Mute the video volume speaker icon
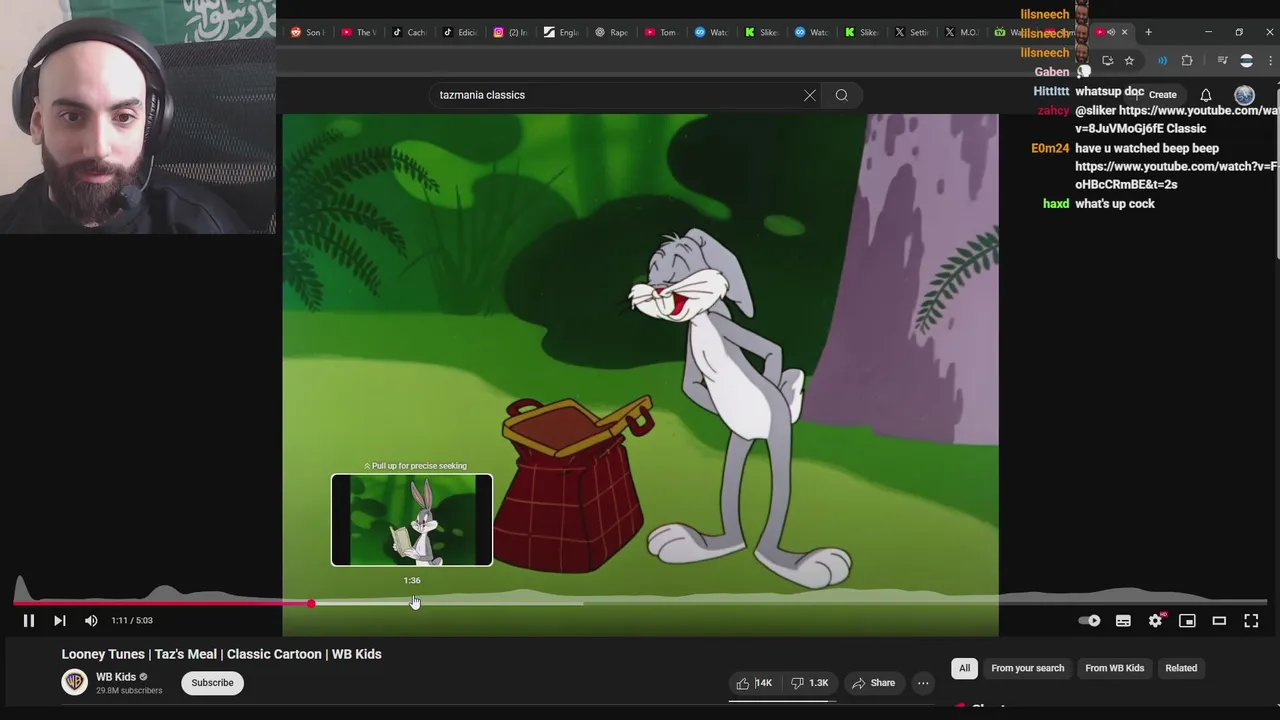The height and width of the screenshot is (720, 1280). (91, 621)
